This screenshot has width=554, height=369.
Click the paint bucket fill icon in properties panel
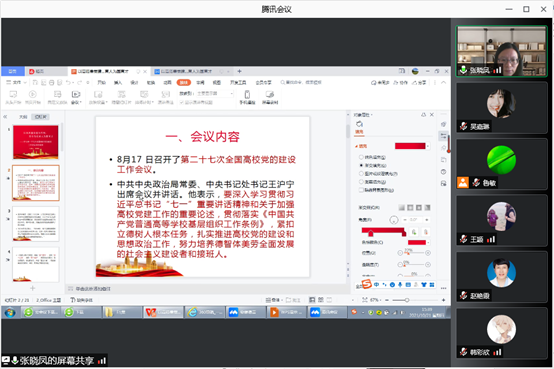point(359,124)
